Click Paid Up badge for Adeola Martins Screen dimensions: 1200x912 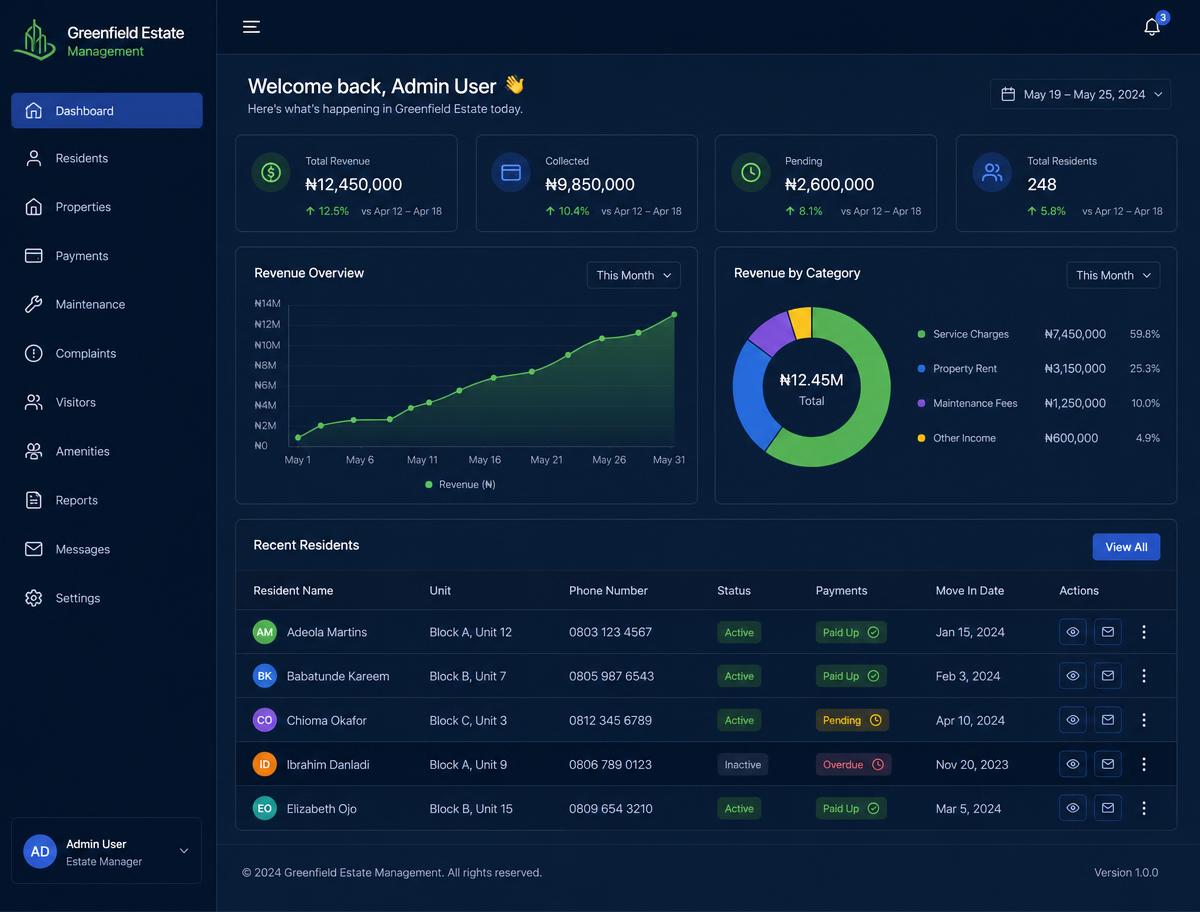851,632
